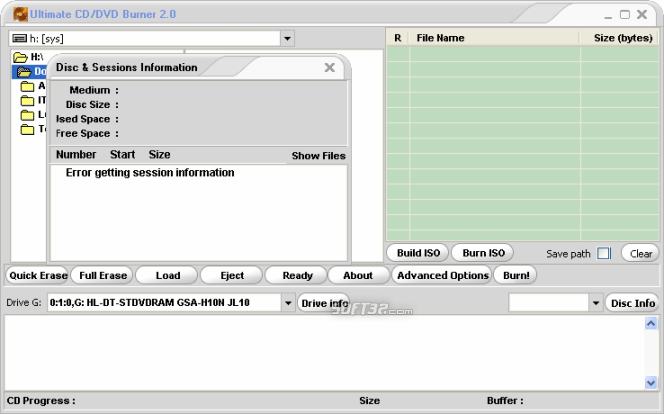Click the highlighted open folder in tree
The image size is (664, 414).
coord(24,72)
